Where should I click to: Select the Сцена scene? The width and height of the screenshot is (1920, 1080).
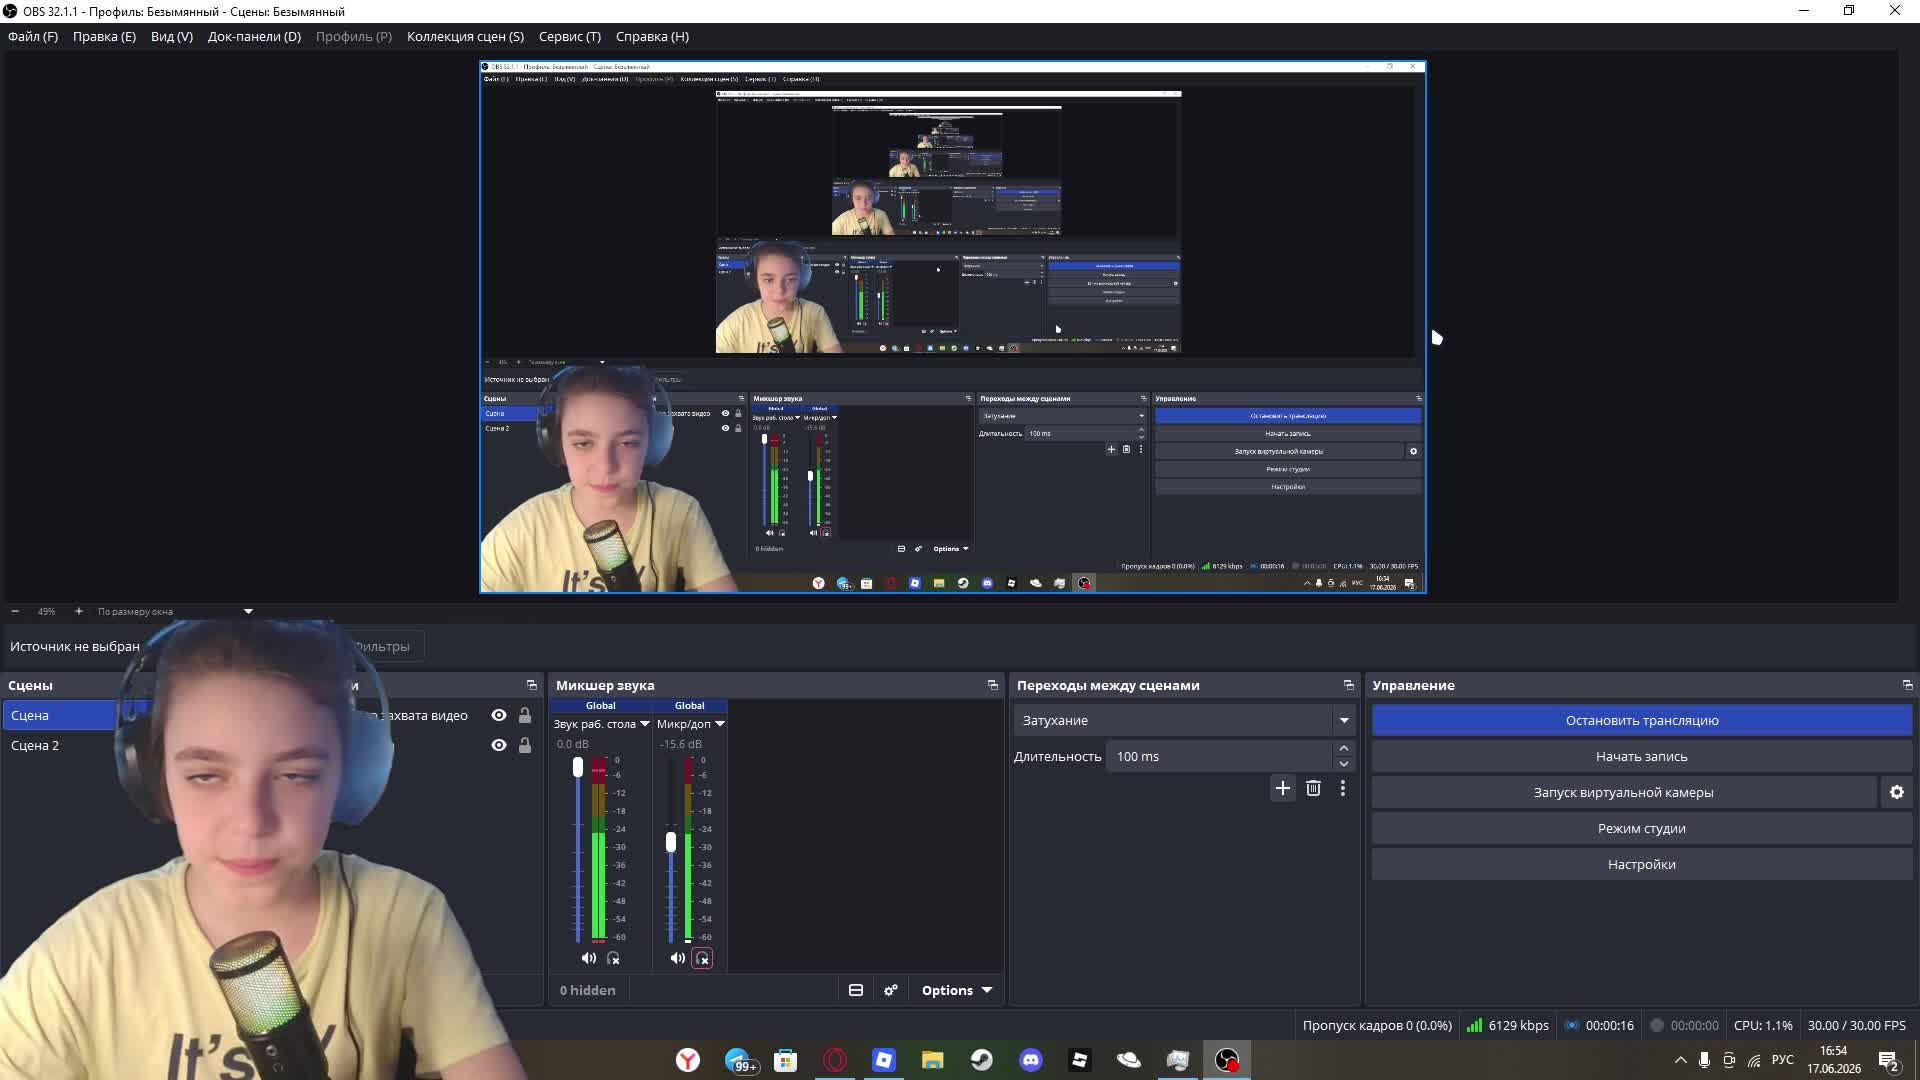point(60,715)
